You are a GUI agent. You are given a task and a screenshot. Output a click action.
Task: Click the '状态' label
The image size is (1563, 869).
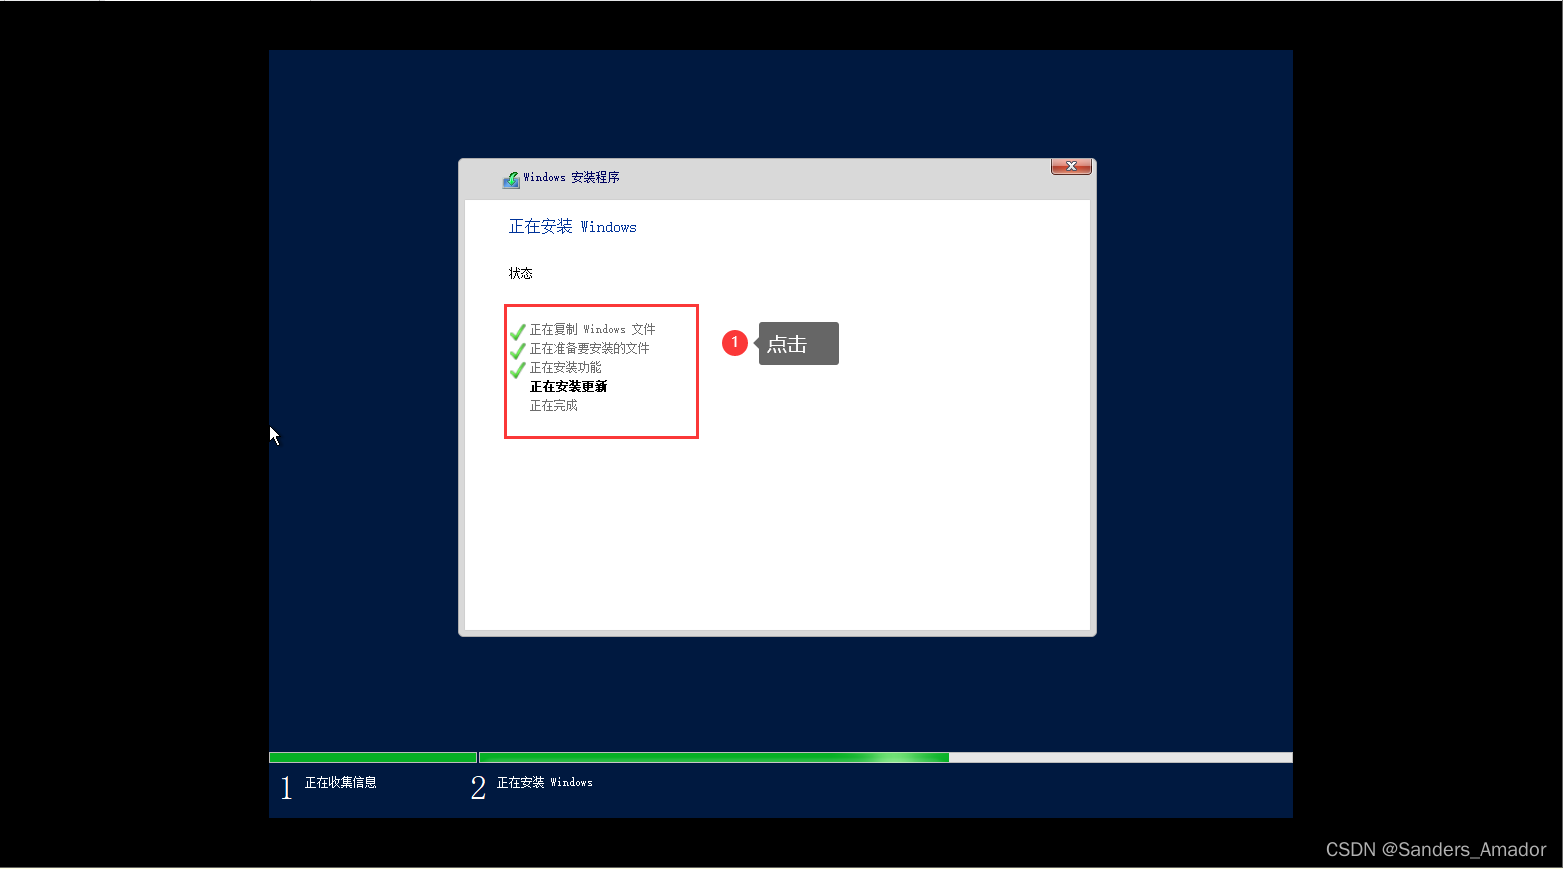(x=520, y=273)
